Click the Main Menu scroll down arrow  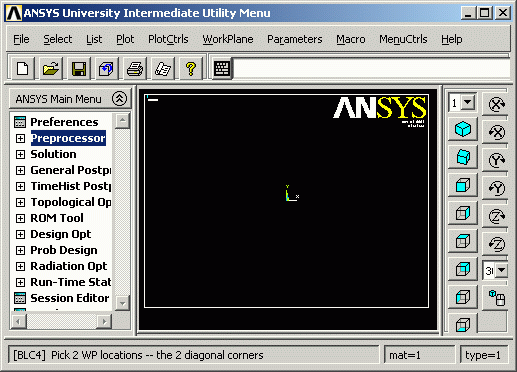tap(123, 303)
